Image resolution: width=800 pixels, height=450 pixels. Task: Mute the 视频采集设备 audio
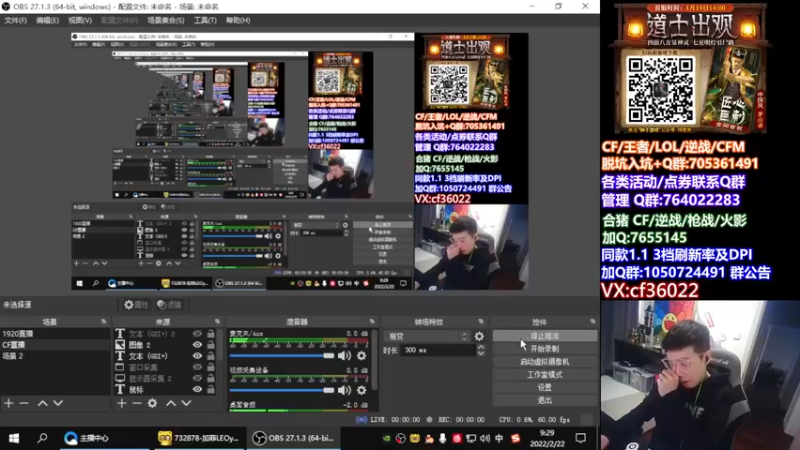344,390
